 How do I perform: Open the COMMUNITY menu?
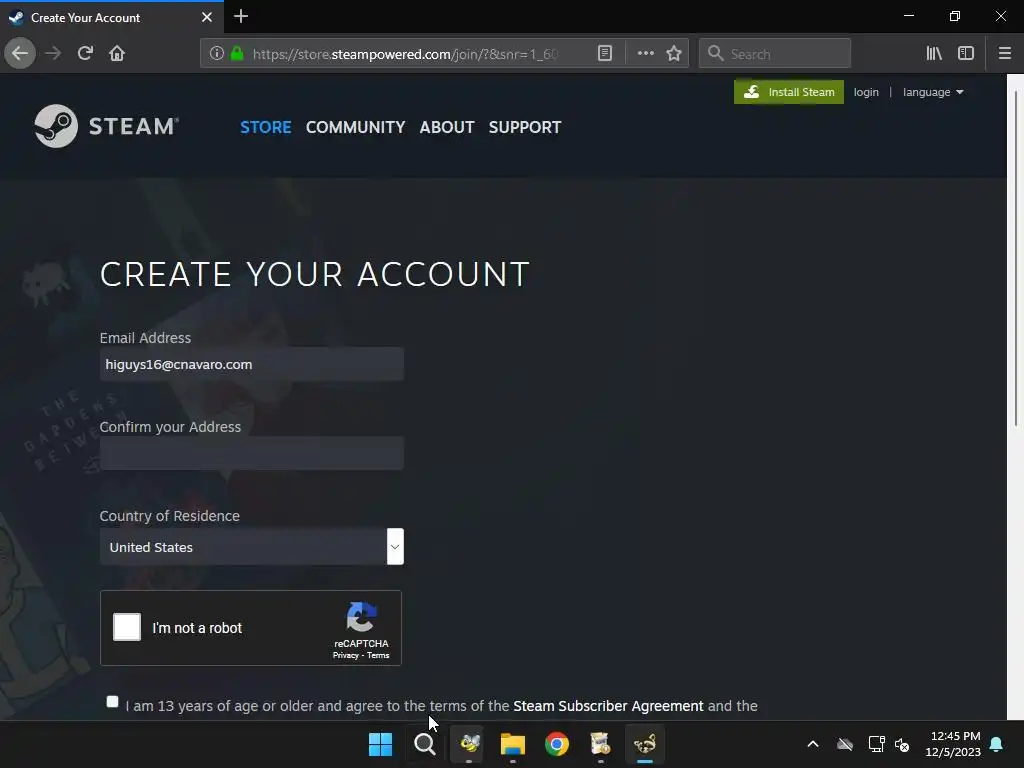pos(355,127)
